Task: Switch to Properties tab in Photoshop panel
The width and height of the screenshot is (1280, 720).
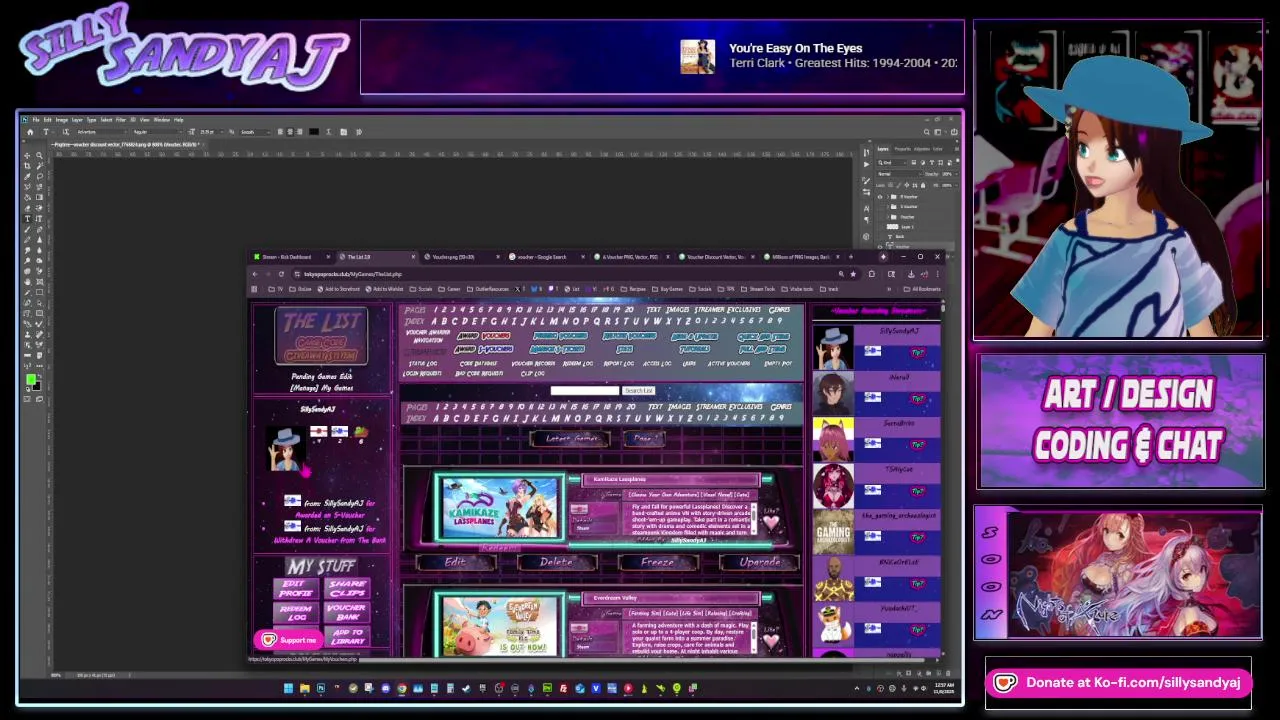Action: pos(902,149)
